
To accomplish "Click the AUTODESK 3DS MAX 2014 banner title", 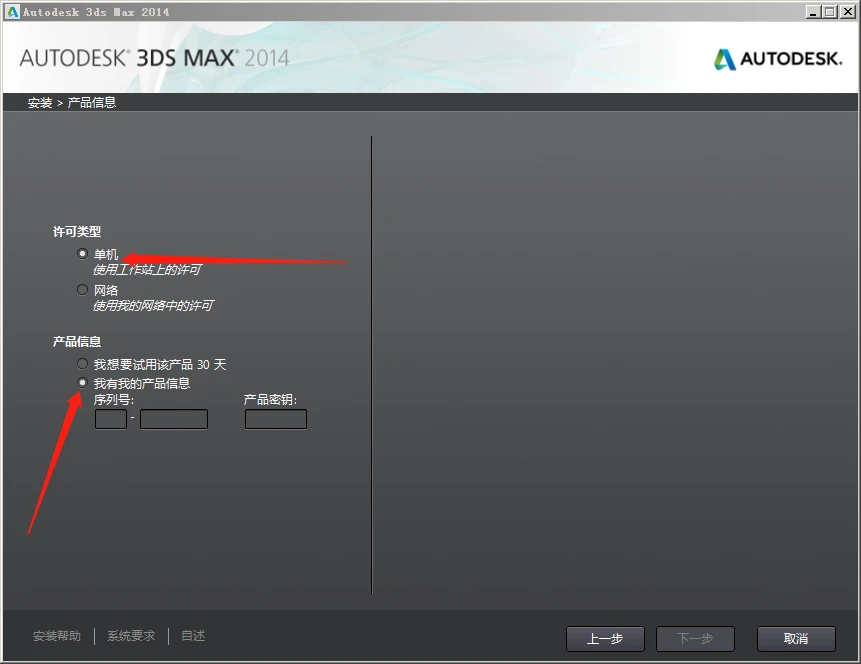I will 154,58.
